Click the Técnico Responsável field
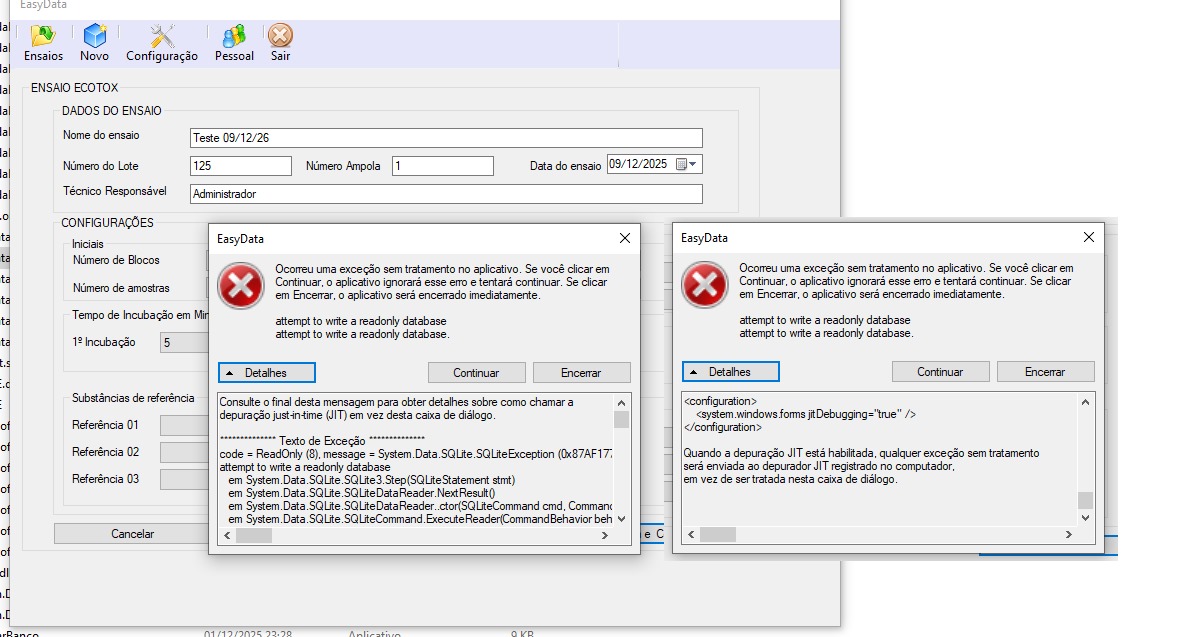 pyautogui.click(x=446, y=194)
